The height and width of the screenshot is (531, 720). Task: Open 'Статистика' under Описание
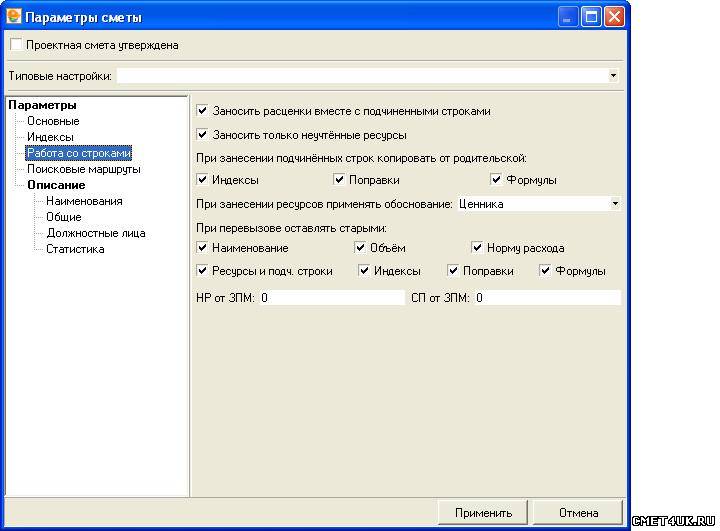click(x=75, y=249)
